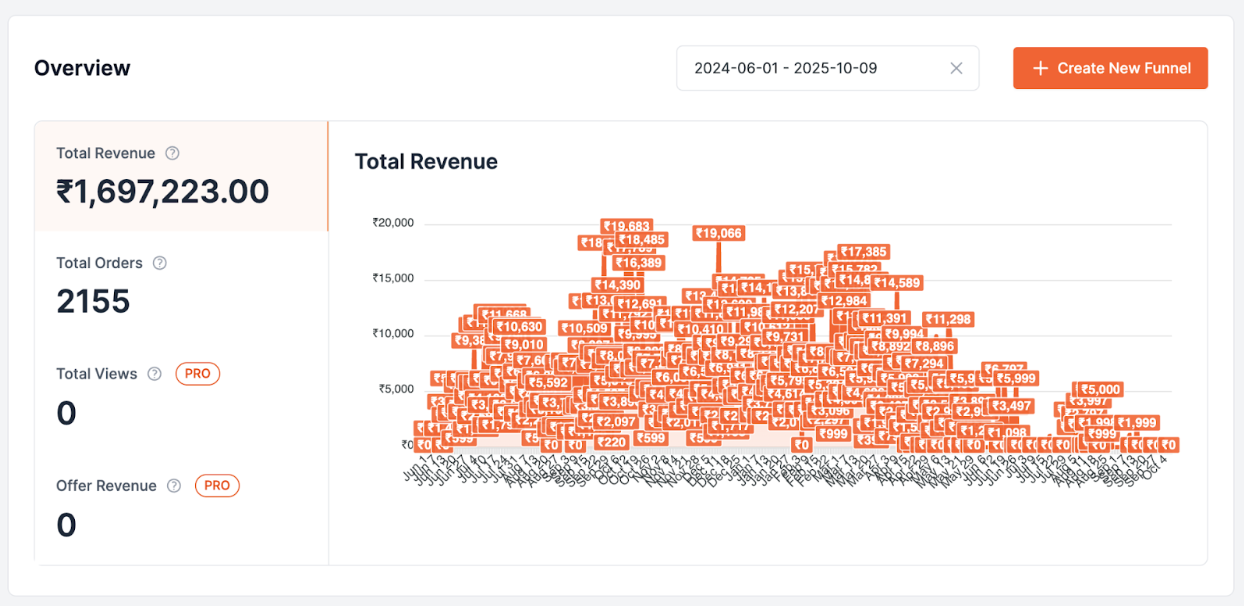Click the ₹17,385 chart data label
1244x606 pixels.
tap(864, 252)
